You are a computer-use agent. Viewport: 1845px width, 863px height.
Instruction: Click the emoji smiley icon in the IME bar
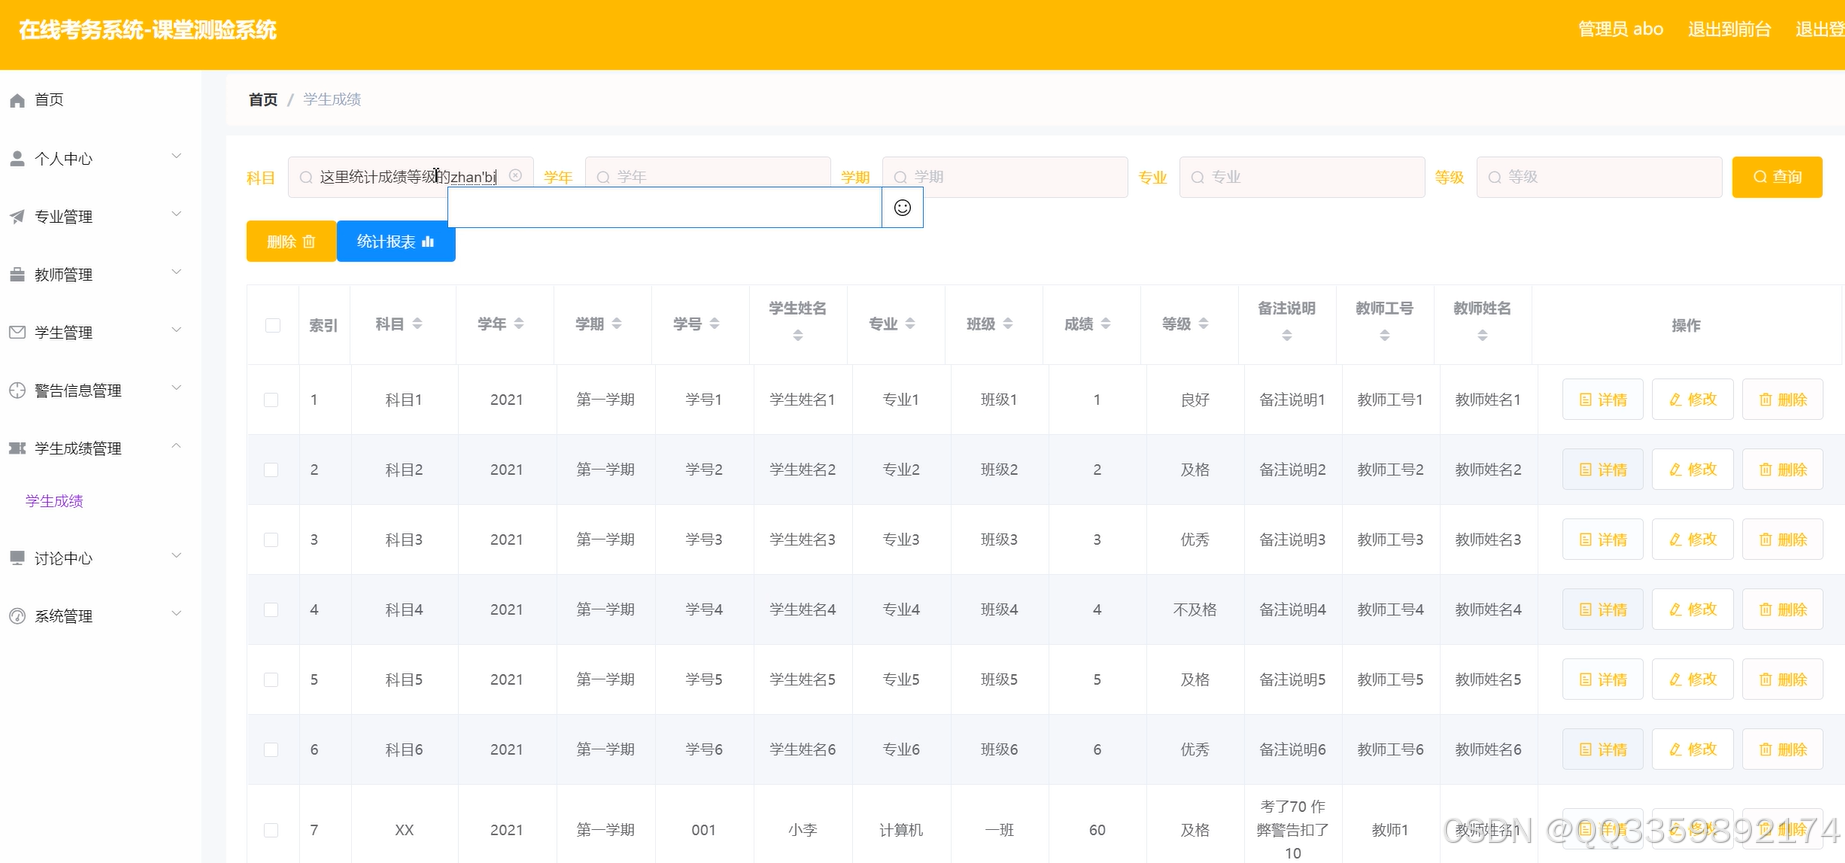(x=902, y=208)
